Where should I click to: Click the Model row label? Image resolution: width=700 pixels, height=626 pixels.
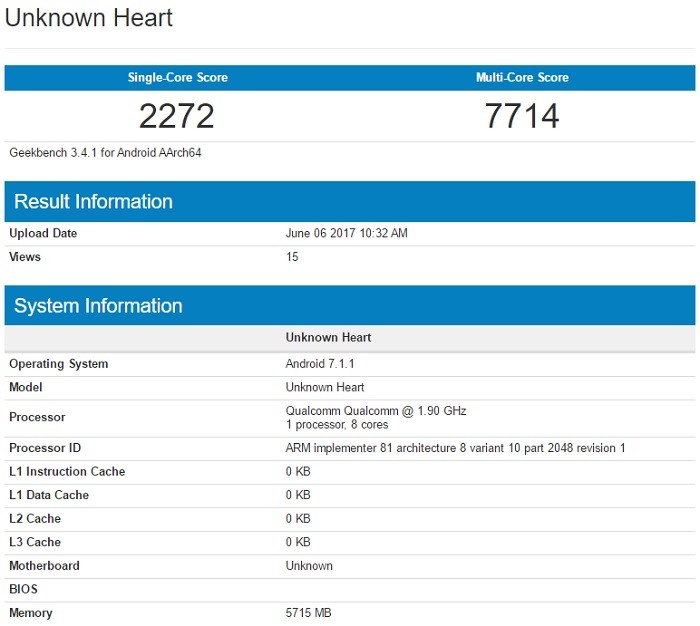point(26,387)
